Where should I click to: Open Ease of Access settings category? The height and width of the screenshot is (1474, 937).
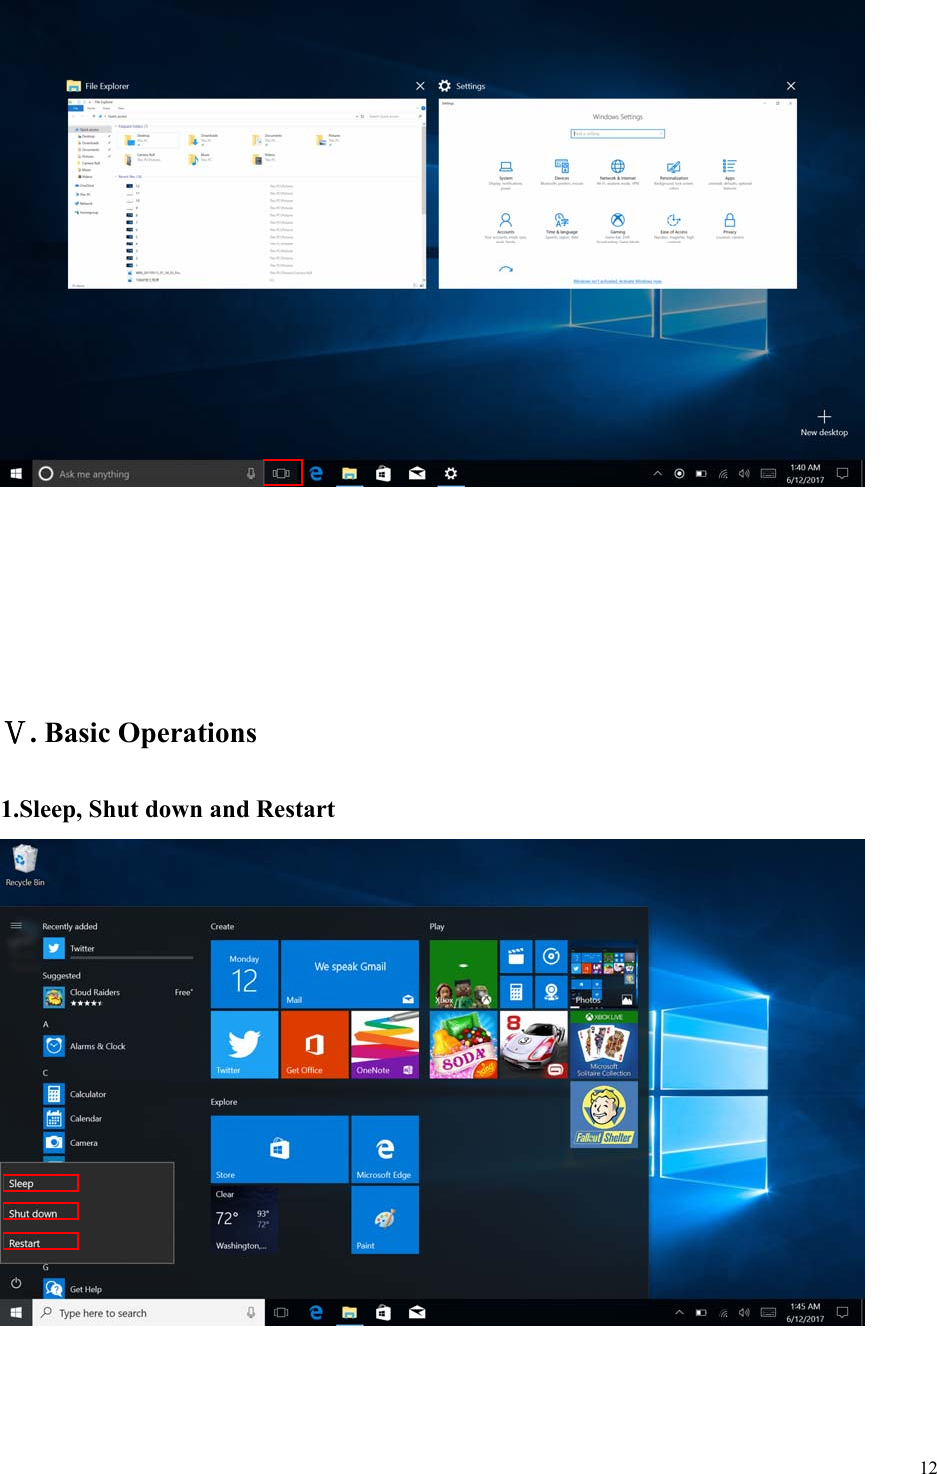[674, 227]
